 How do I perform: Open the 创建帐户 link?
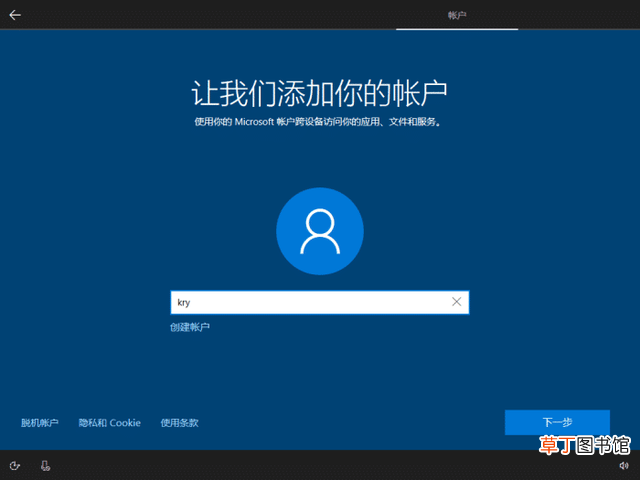point(190,327)
